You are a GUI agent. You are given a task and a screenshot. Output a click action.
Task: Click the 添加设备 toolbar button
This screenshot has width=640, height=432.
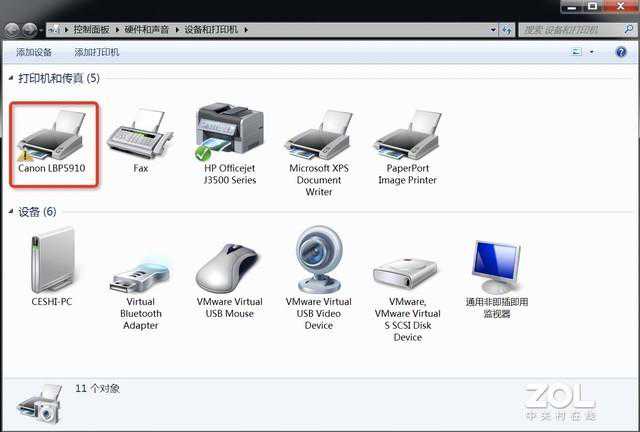pyautogui.click(x=34, y=52)
